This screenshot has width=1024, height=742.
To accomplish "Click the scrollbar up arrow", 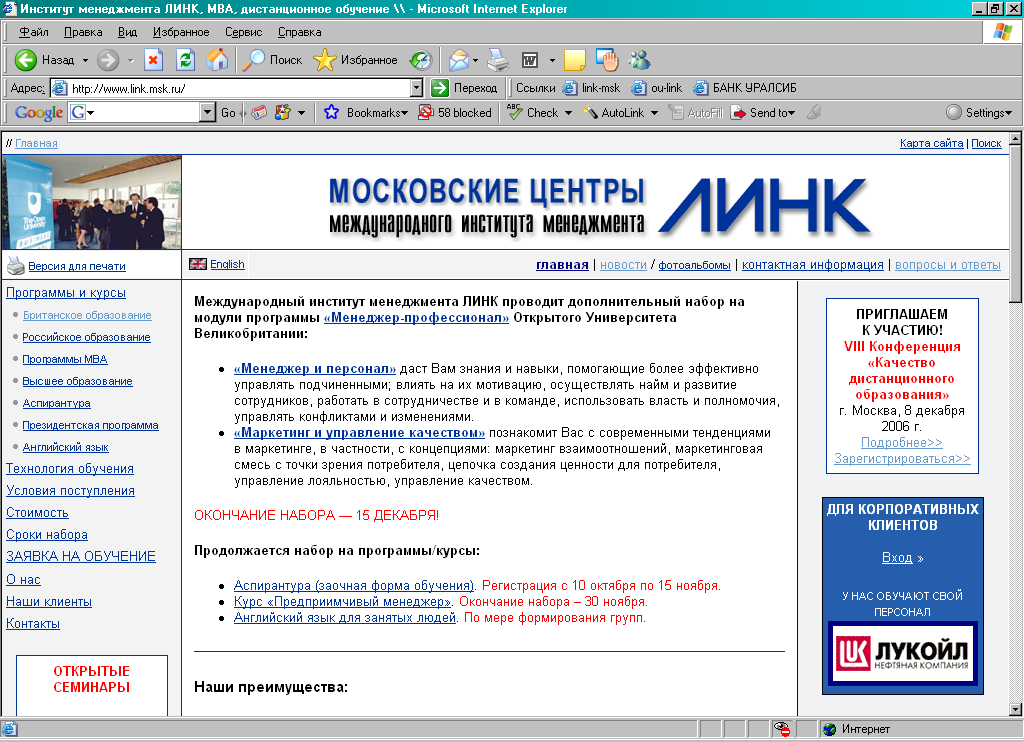I will [x=1015, y=138].
